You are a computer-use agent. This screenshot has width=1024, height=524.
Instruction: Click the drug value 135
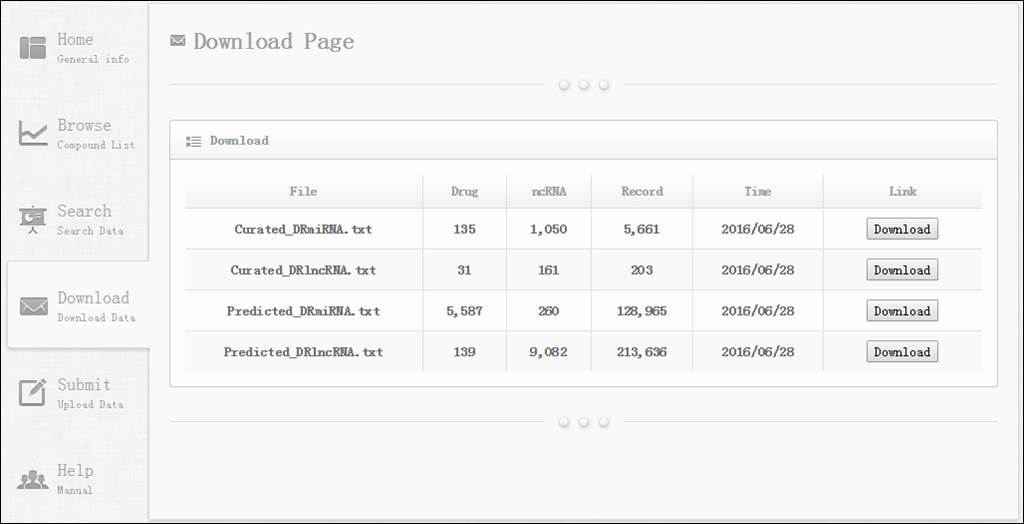click(x=464, y=229)
